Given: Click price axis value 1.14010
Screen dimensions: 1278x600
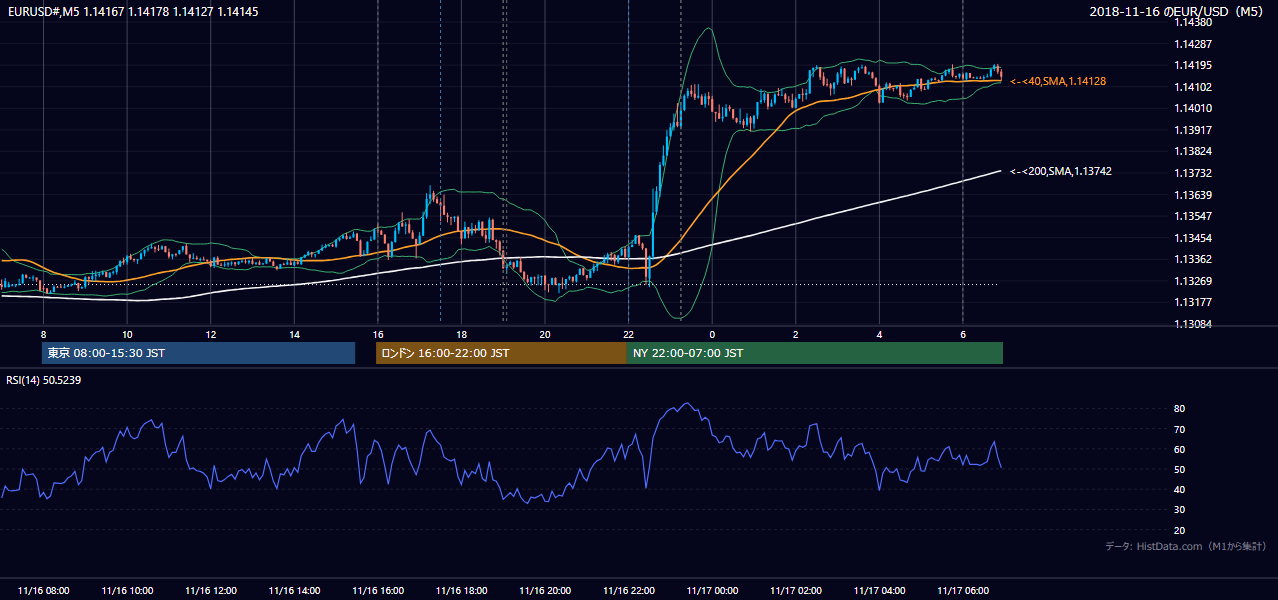Looking at the screenshot, I should tap(1193, 108).
